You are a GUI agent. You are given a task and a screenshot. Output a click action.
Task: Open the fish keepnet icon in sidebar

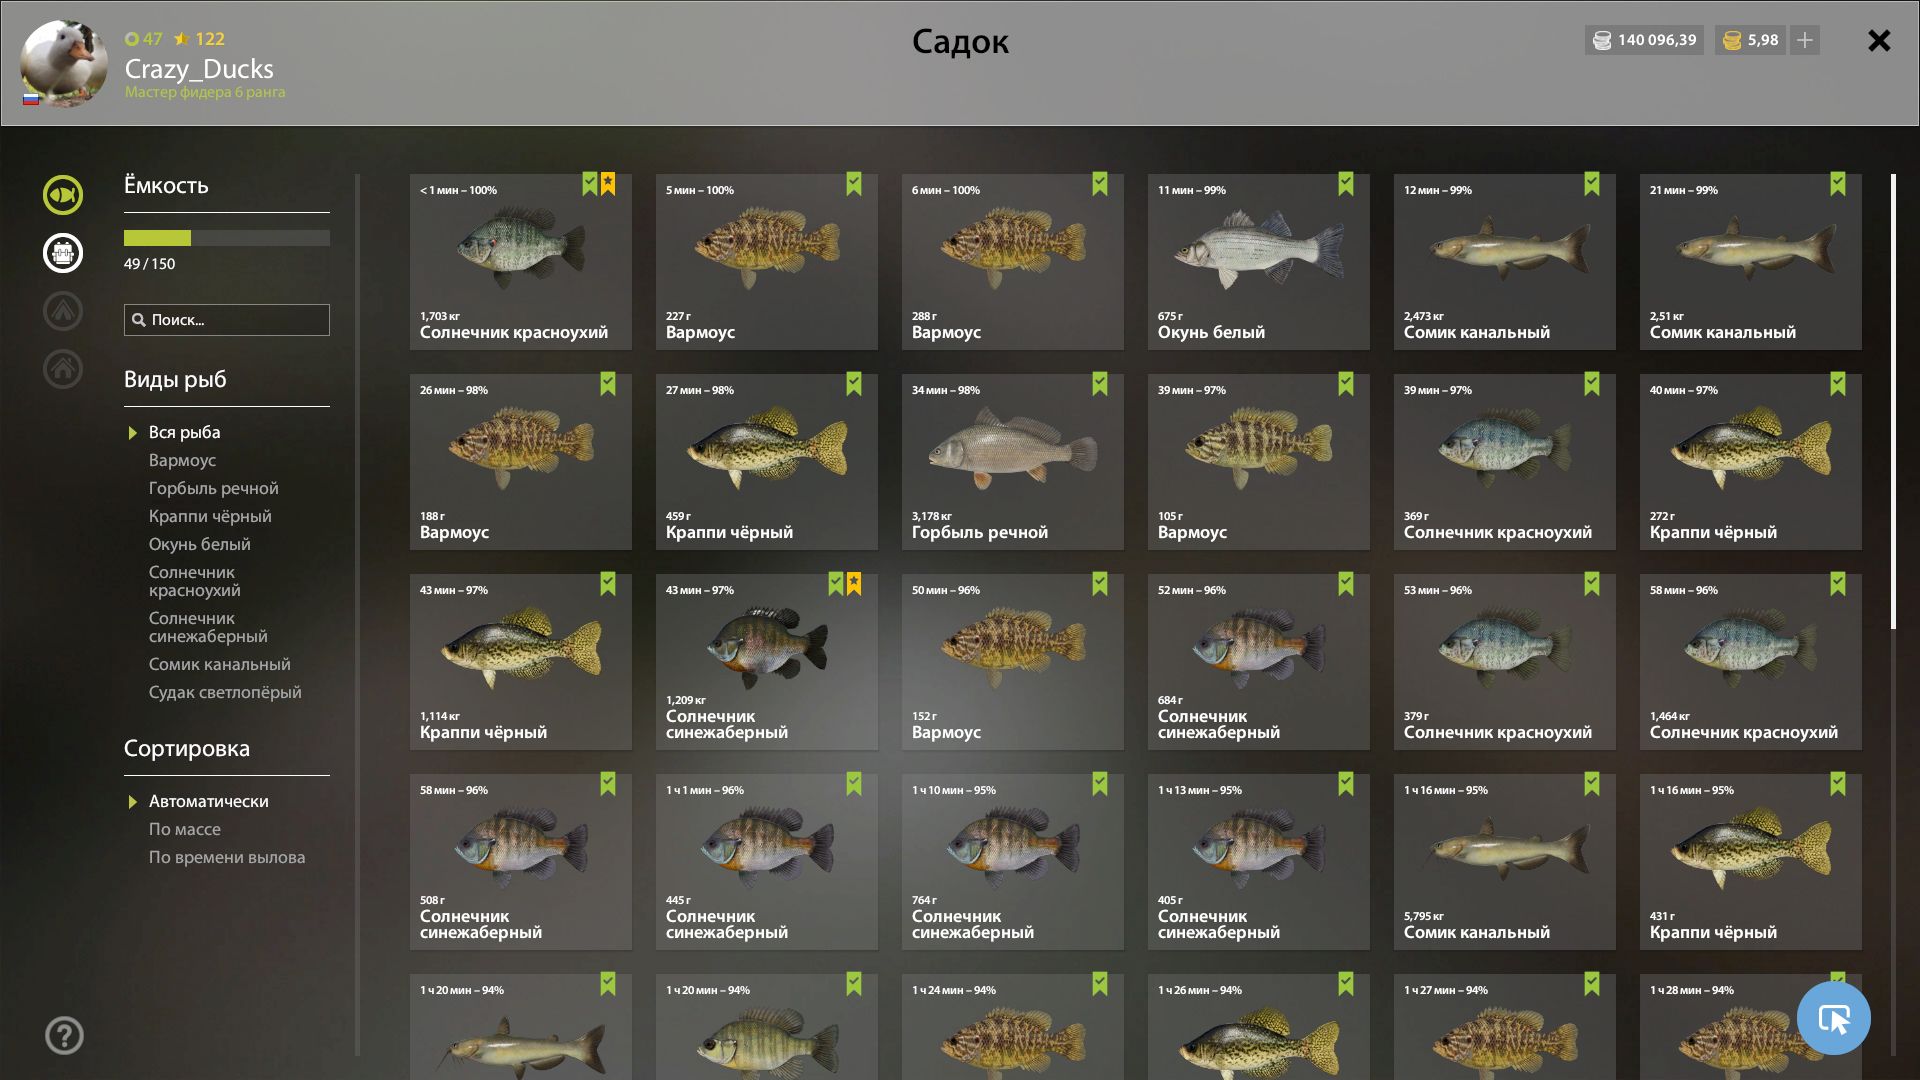click(63, 195)
